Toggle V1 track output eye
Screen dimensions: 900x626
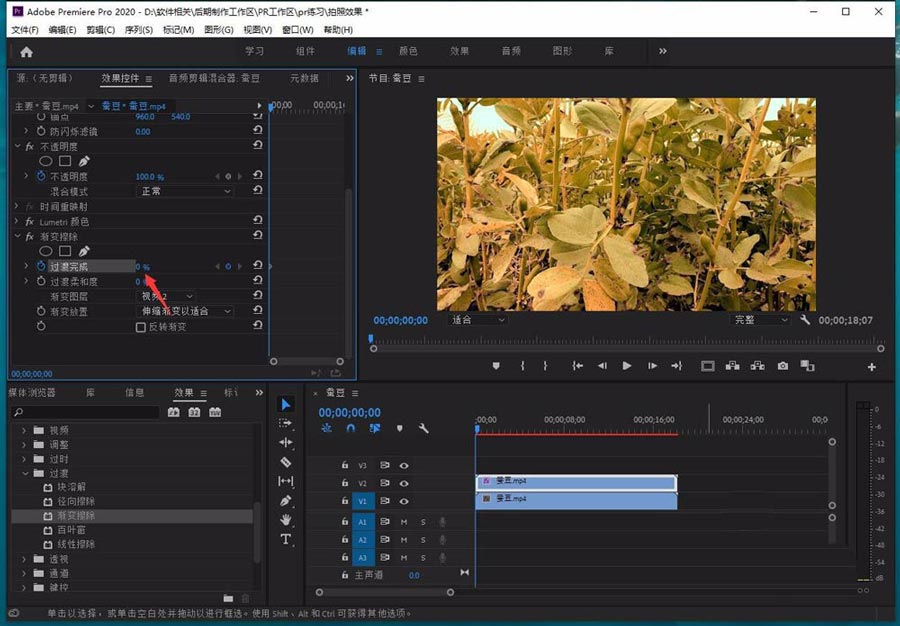tap(404, 501)
